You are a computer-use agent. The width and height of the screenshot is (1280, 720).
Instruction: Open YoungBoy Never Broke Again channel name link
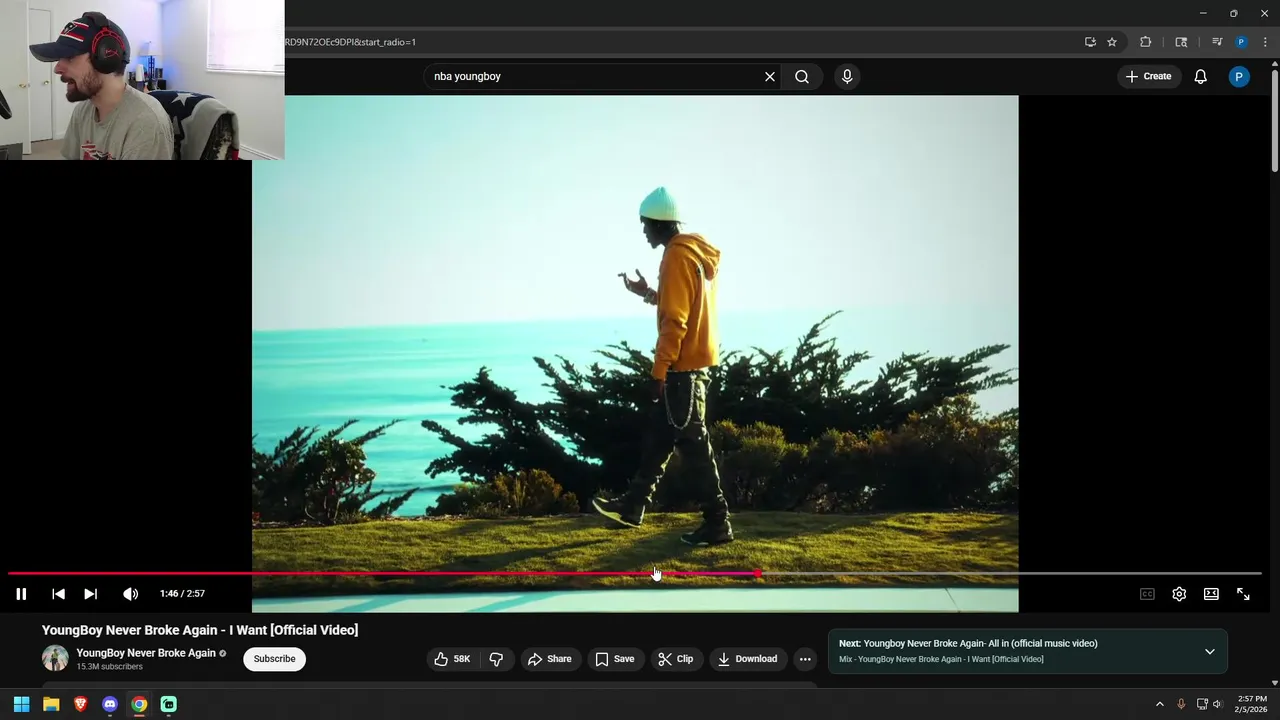[x=146, y=653]
